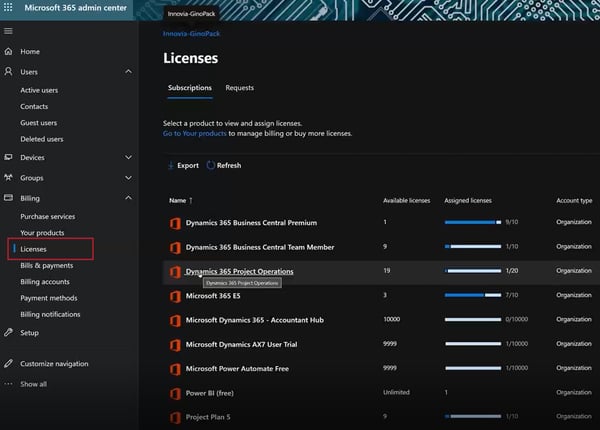
Task: Open Payment methods
Action: pyautogui.click(x=49, y=298)
